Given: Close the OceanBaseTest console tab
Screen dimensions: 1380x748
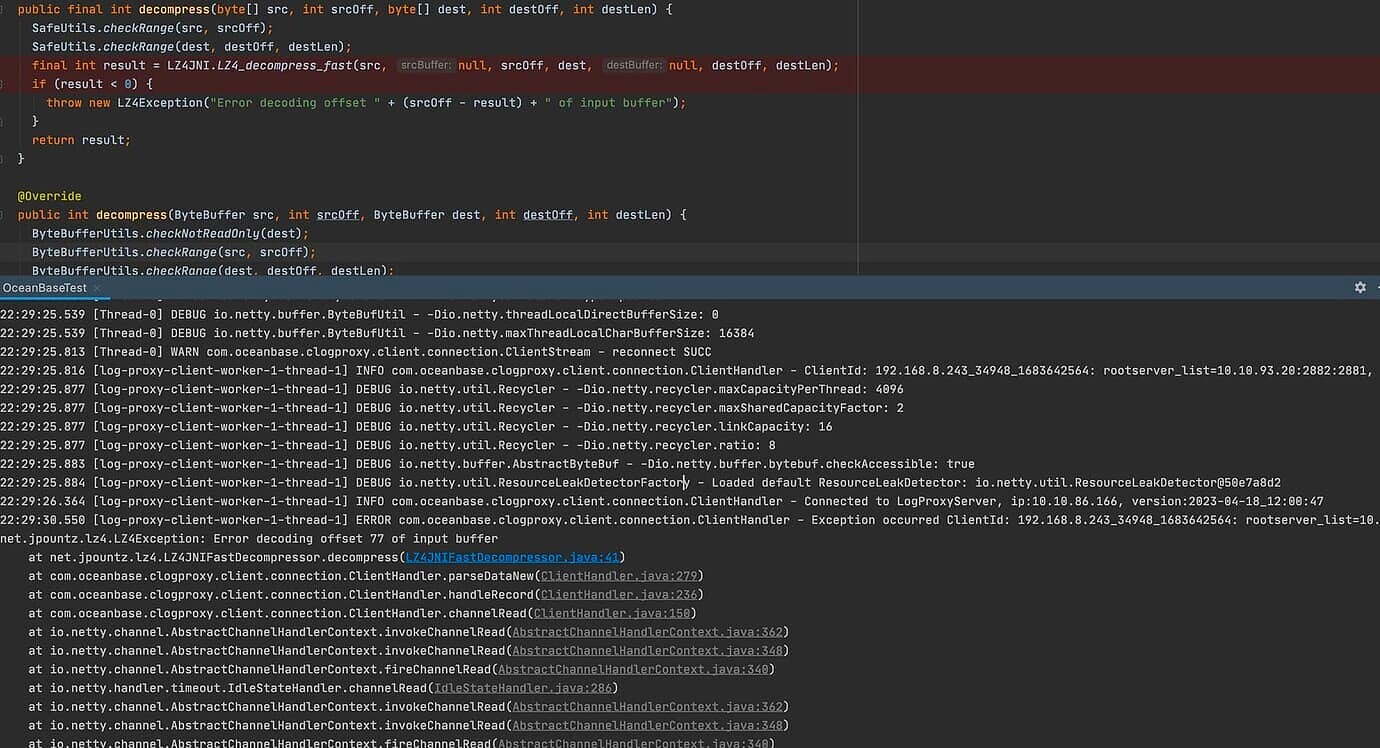Looking at the screenshot, I should [x=97, y=287].
